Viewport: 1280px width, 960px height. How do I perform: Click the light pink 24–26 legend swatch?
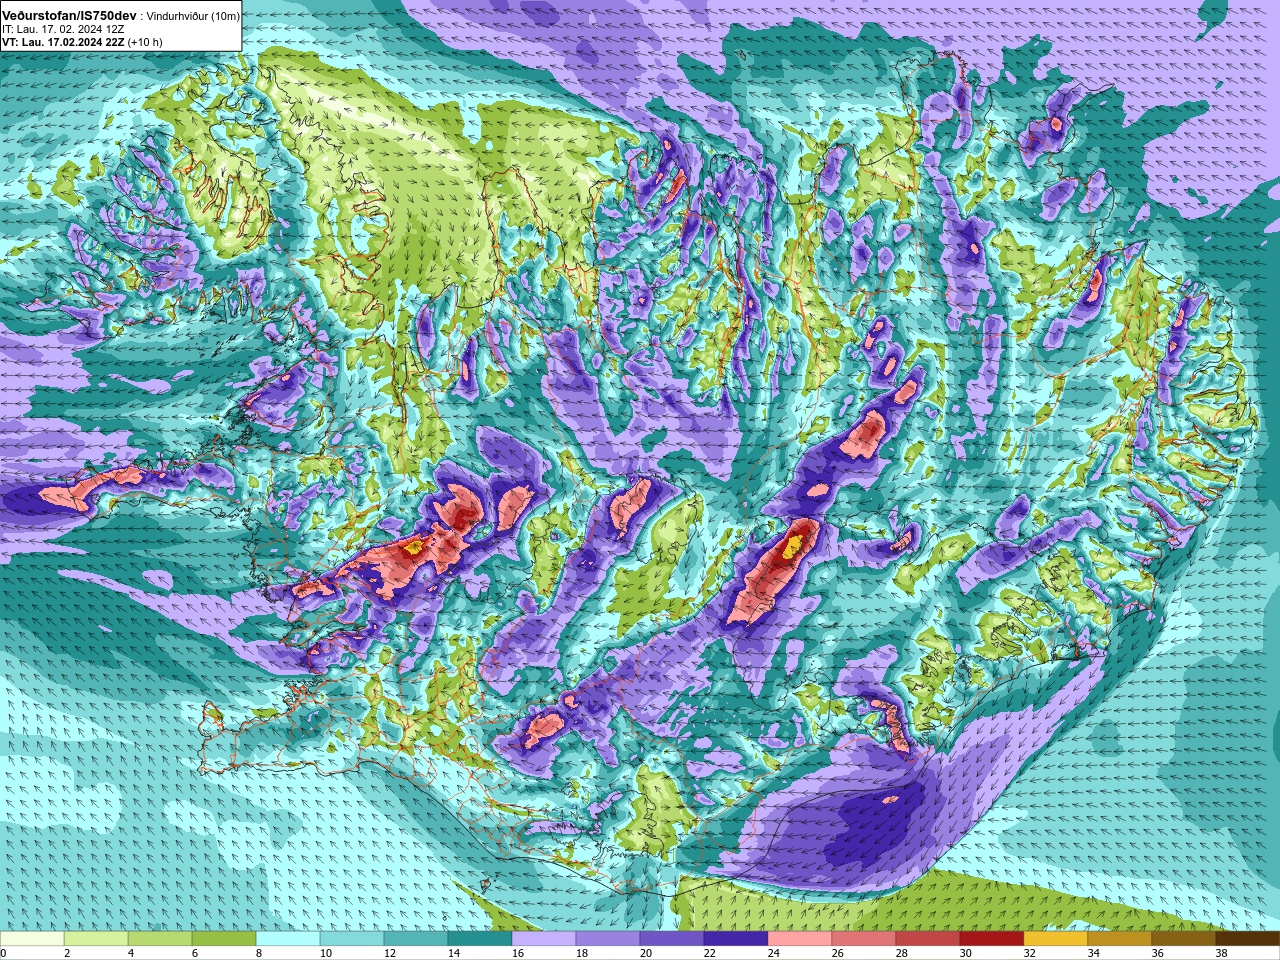point(800,940)
